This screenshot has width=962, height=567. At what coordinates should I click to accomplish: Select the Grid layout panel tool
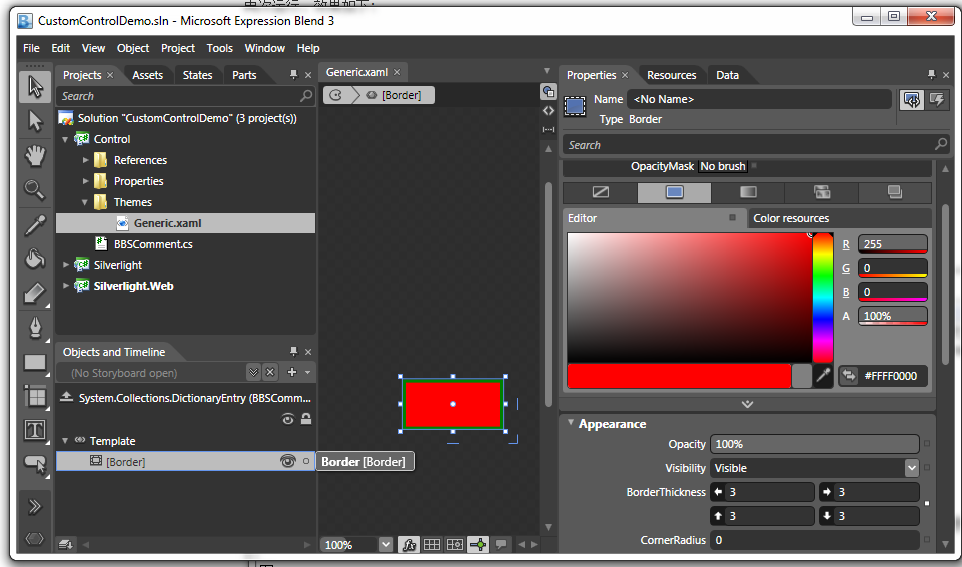[35, 396]
